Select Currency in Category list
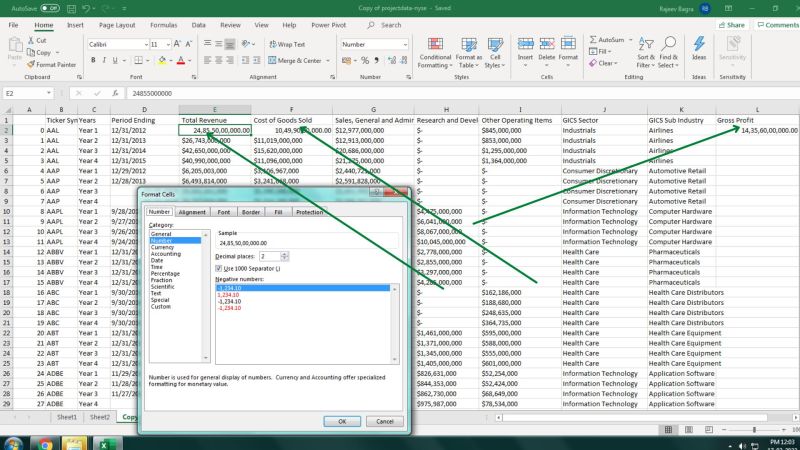This screenshot has width=800, height=450. (x=162, y=247)
